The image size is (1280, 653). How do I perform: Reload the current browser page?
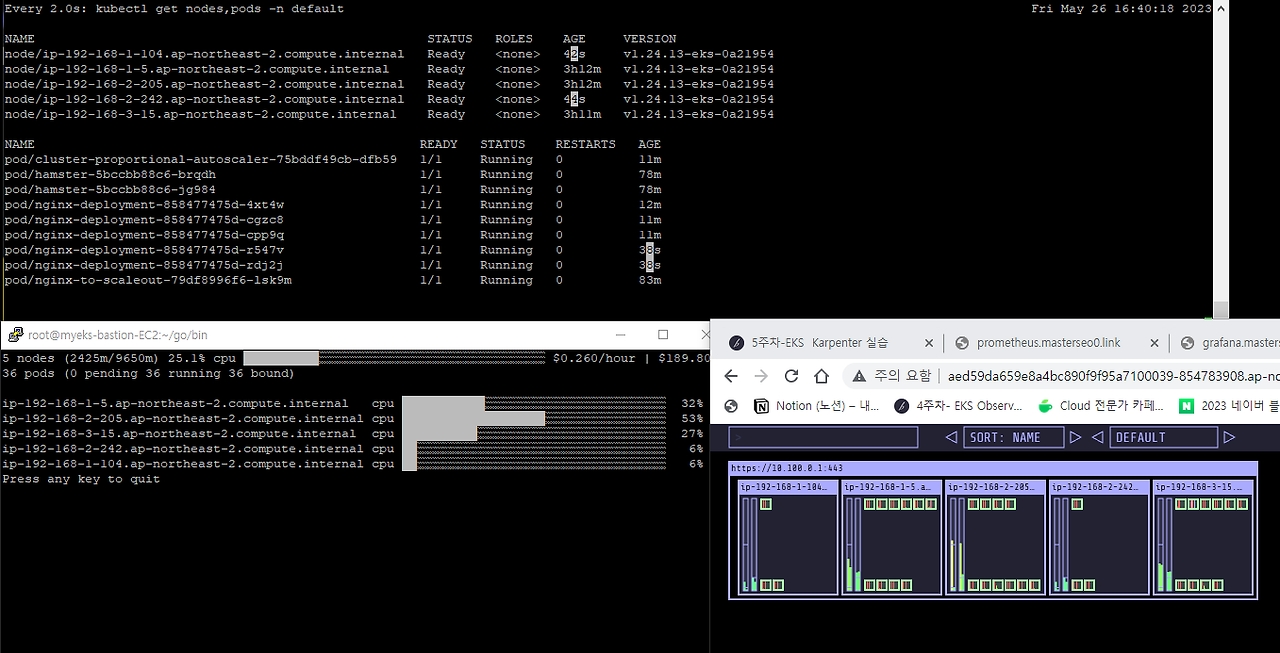(x=791, y=376)
